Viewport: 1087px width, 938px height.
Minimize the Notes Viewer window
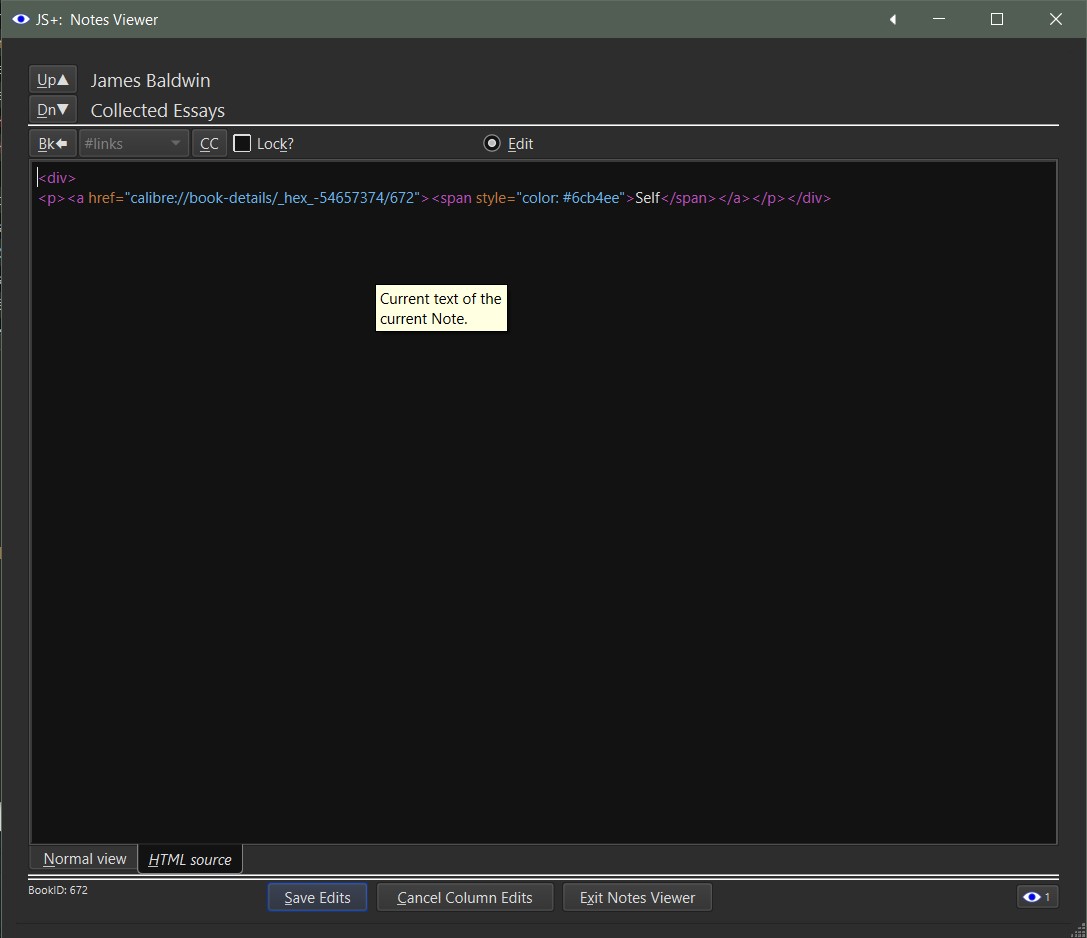(939, 19)
